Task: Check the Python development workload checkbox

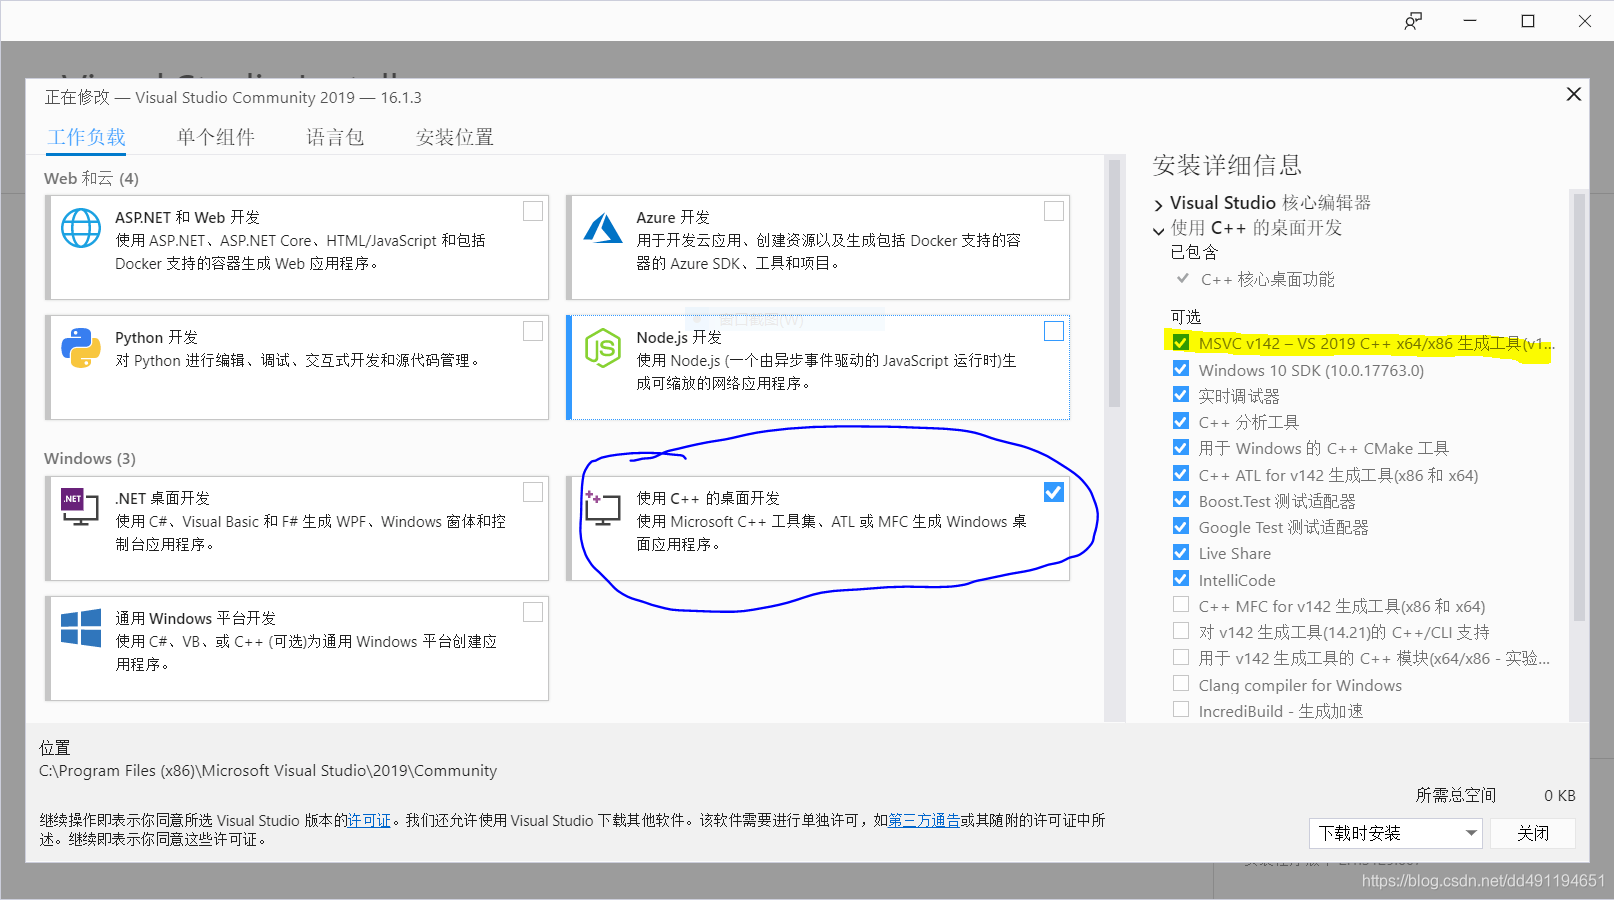Action: pos(533,331)
